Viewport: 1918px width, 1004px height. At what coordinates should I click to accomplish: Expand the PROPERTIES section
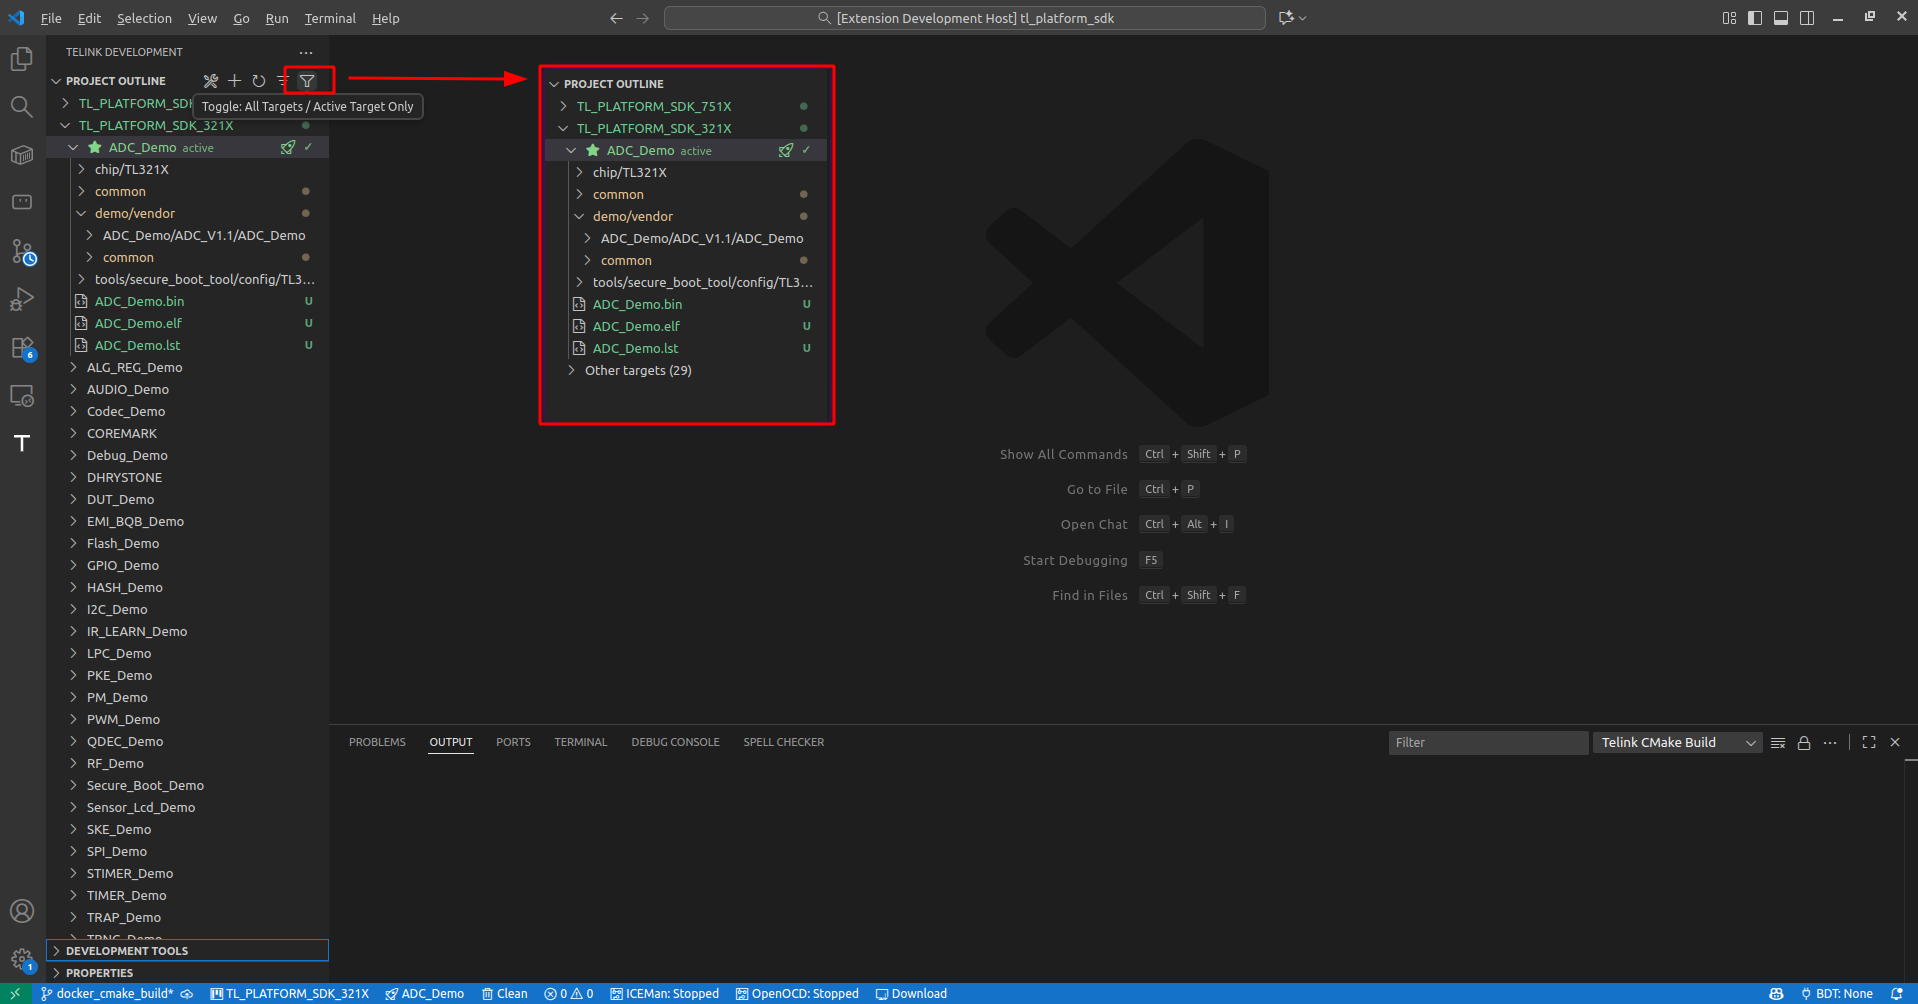[x=188, y=973]
